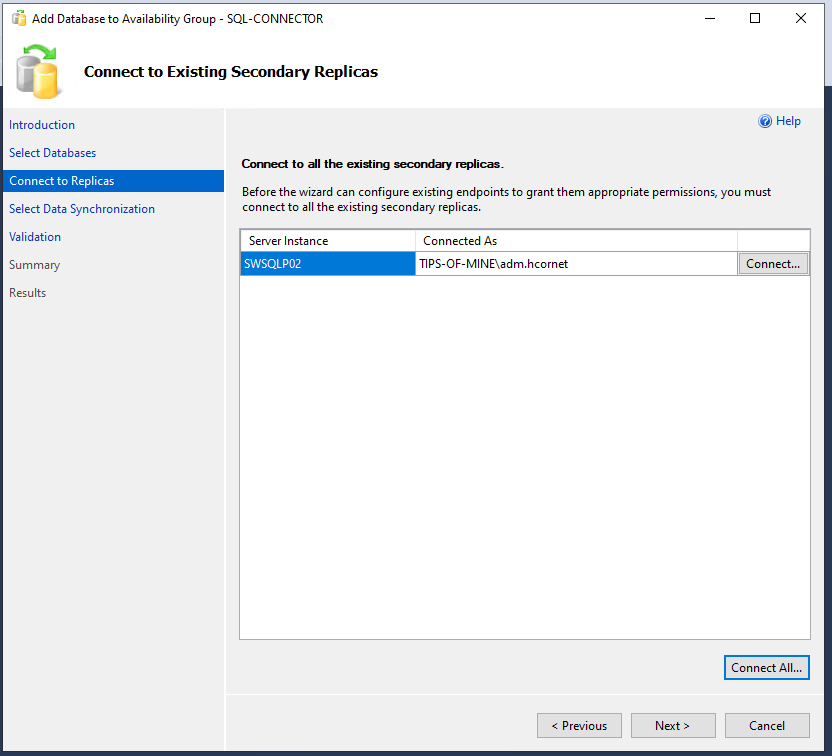Click the blue Help question mark icon
Viewport: 832px width, 756px height.
[765, 121]
